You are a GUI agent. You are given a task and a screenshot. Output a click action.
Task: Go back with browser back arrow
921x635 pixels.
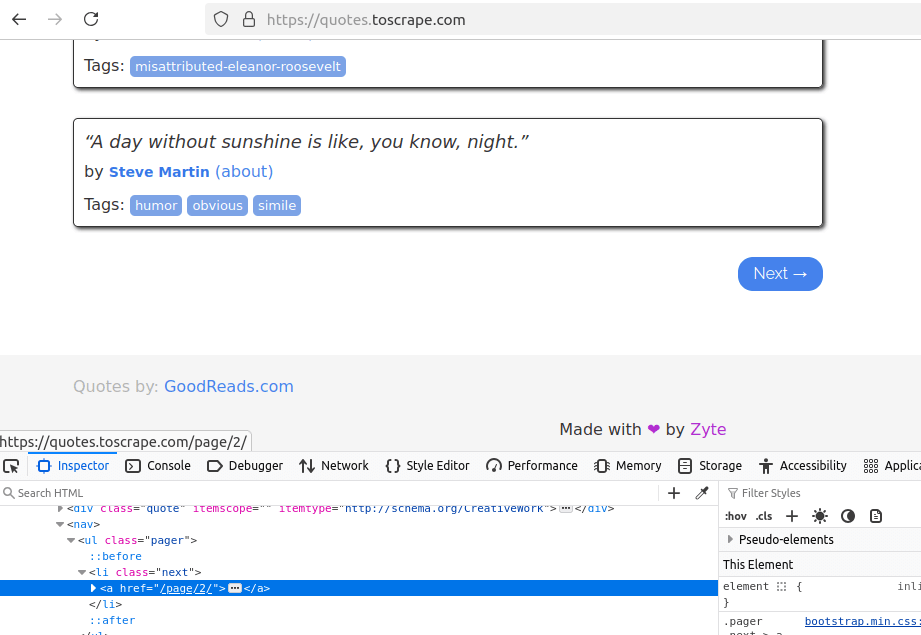point(19,19)
